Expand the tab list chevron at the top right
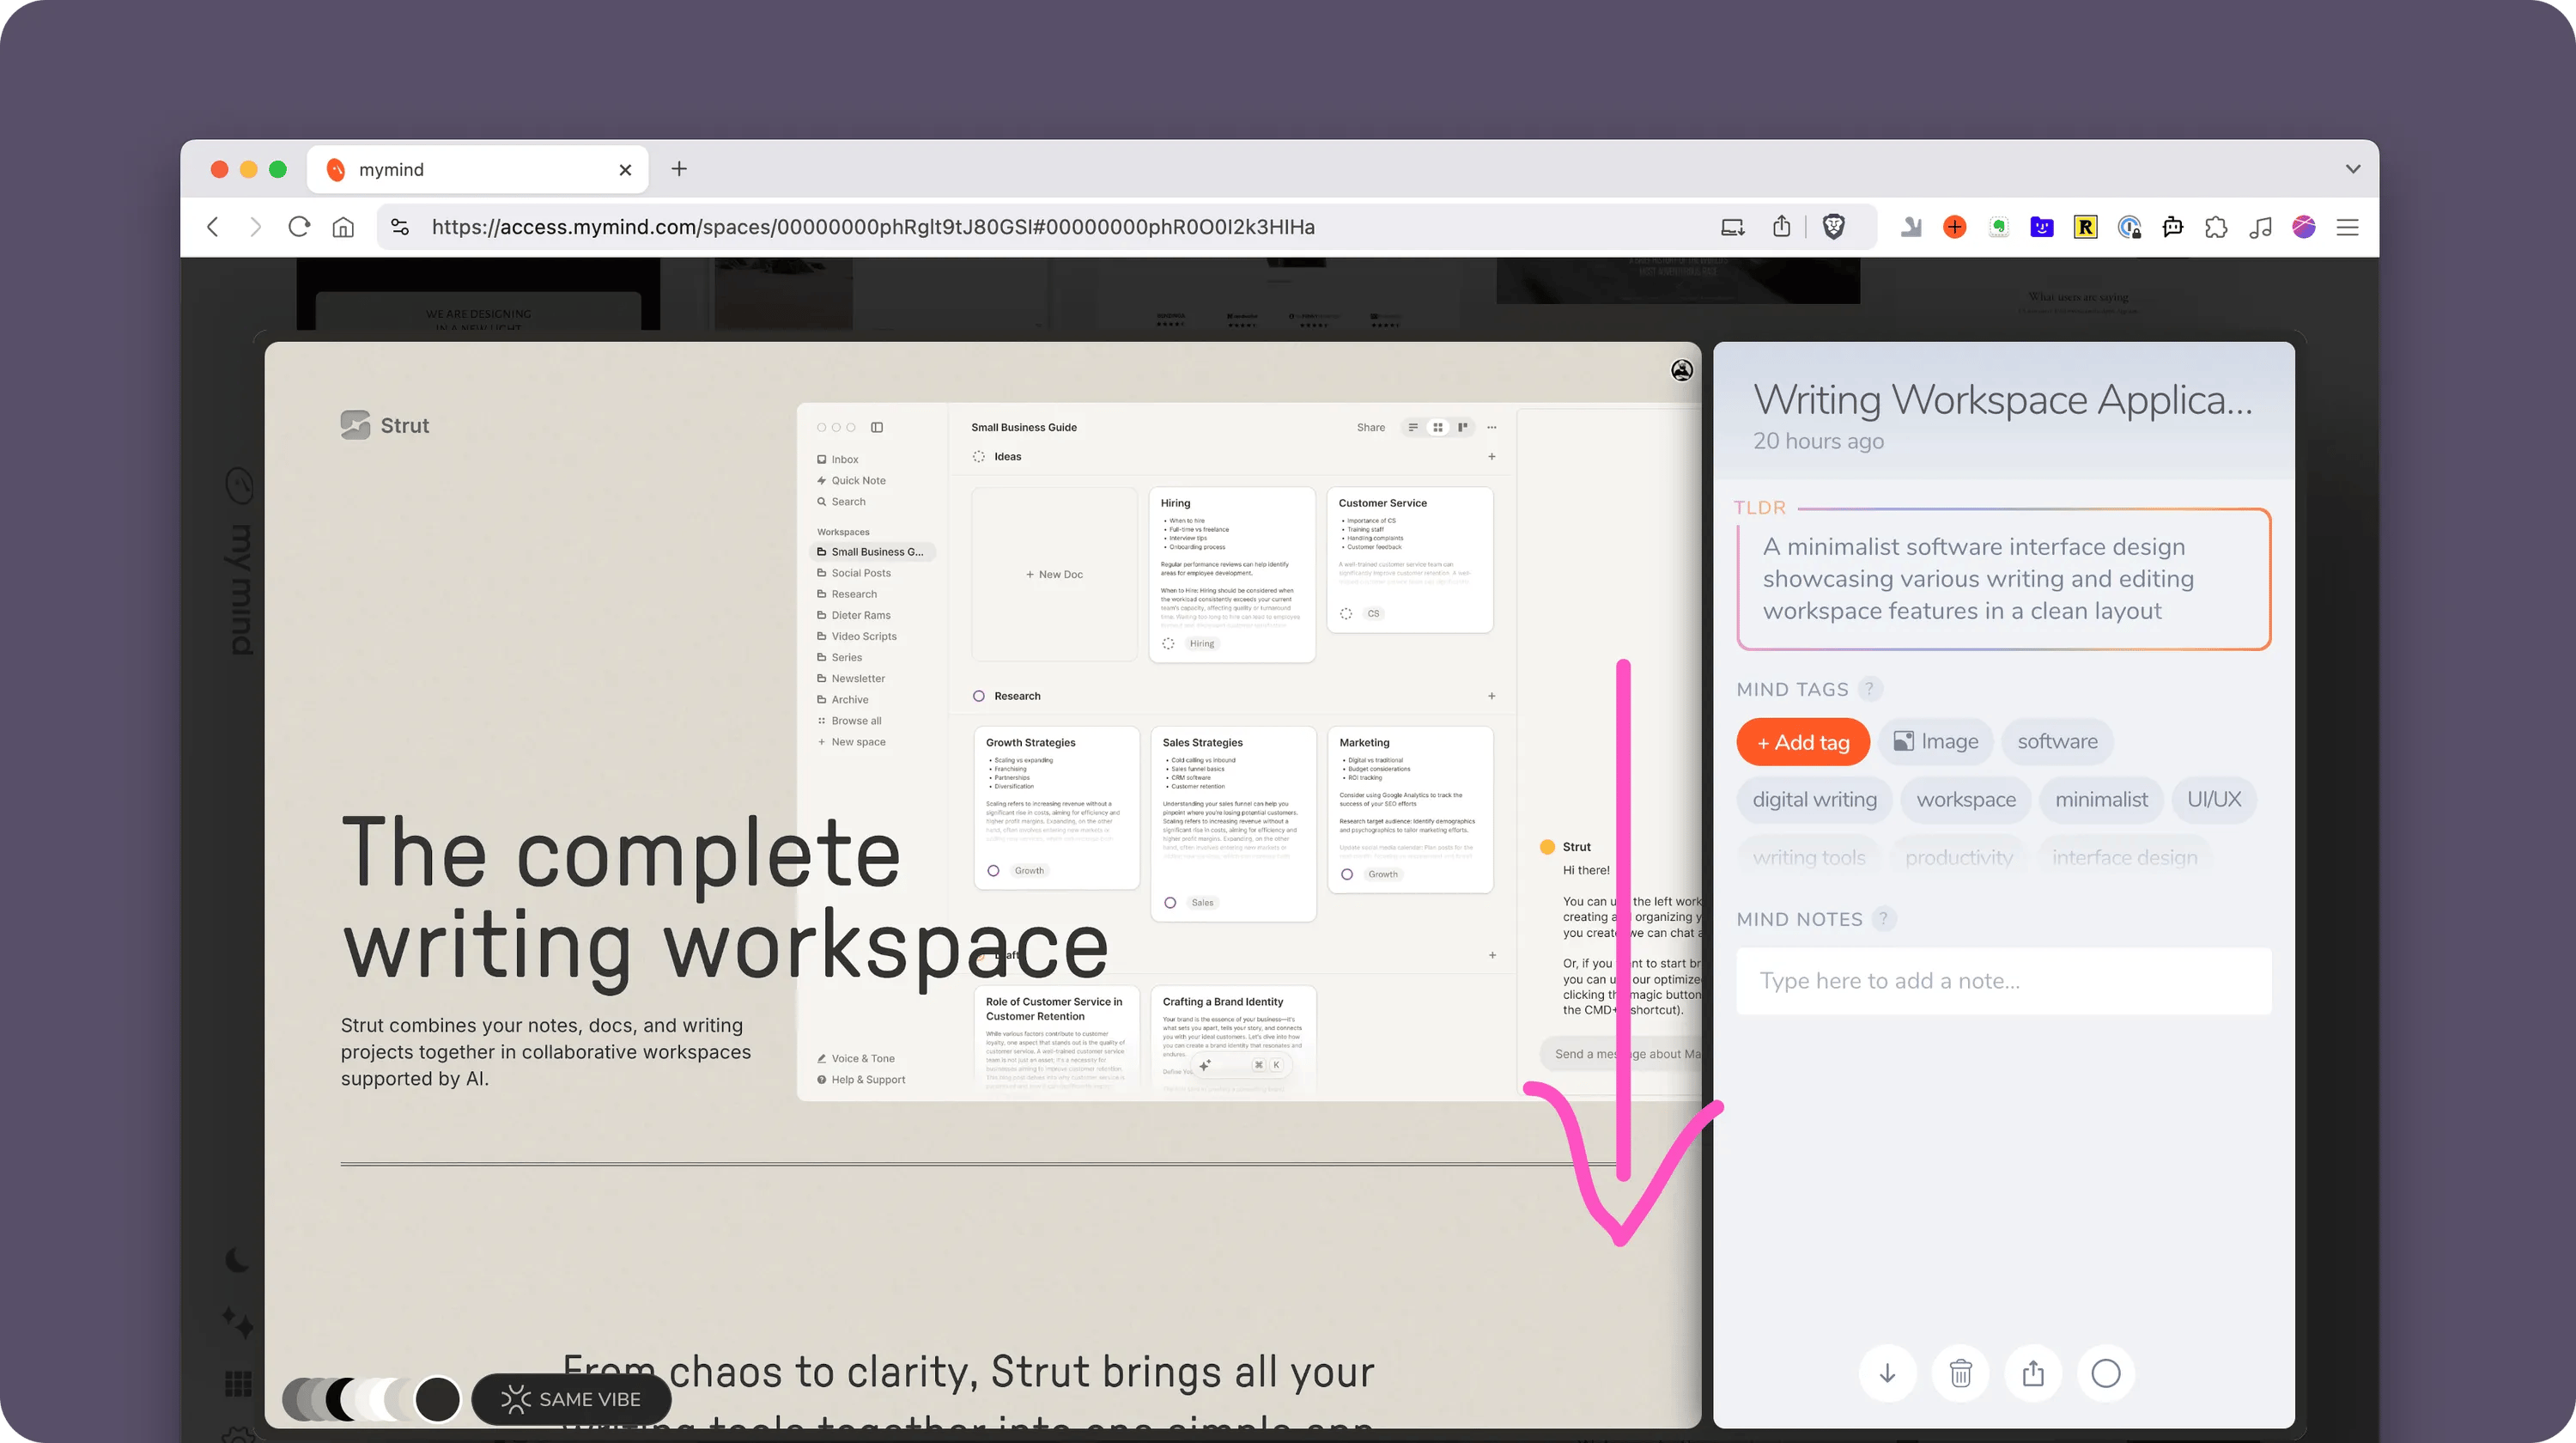The width and height of the screenshot is (2576, 1443). tap(2353, 169)
